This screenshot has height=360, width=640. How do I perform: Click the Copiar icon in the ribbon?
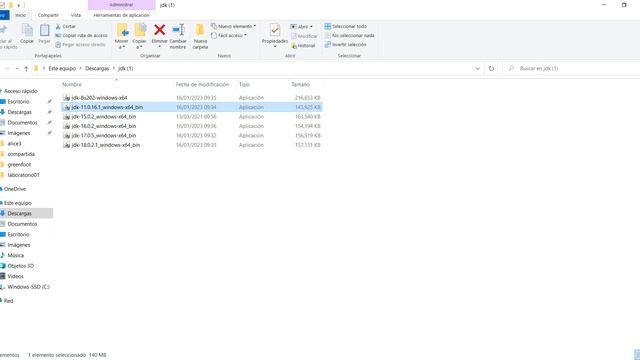pyautogui.click(x=27, y=30)
